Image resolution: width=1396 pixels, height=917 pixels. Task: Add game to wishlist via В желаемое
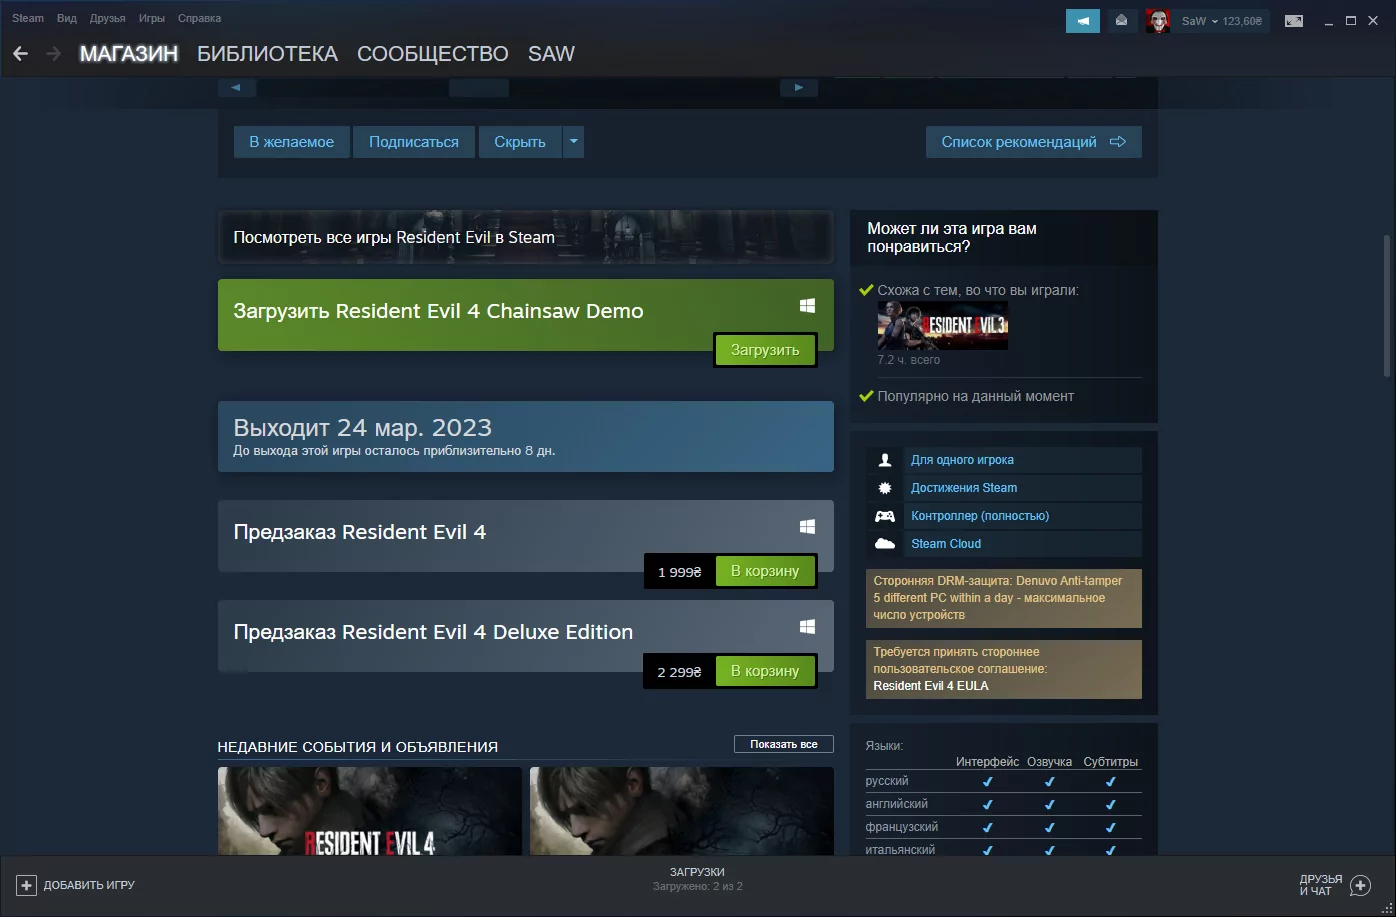(292, 142)
